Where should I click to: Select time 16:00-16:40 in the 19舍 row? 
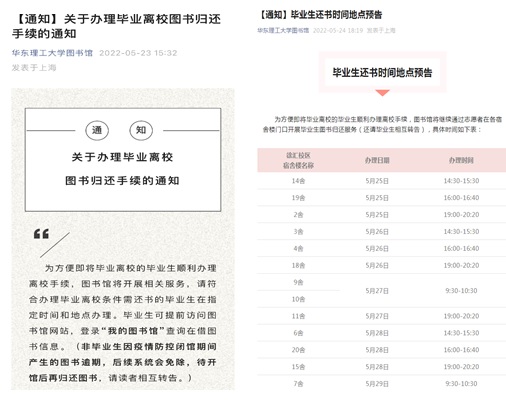[461, 198]
